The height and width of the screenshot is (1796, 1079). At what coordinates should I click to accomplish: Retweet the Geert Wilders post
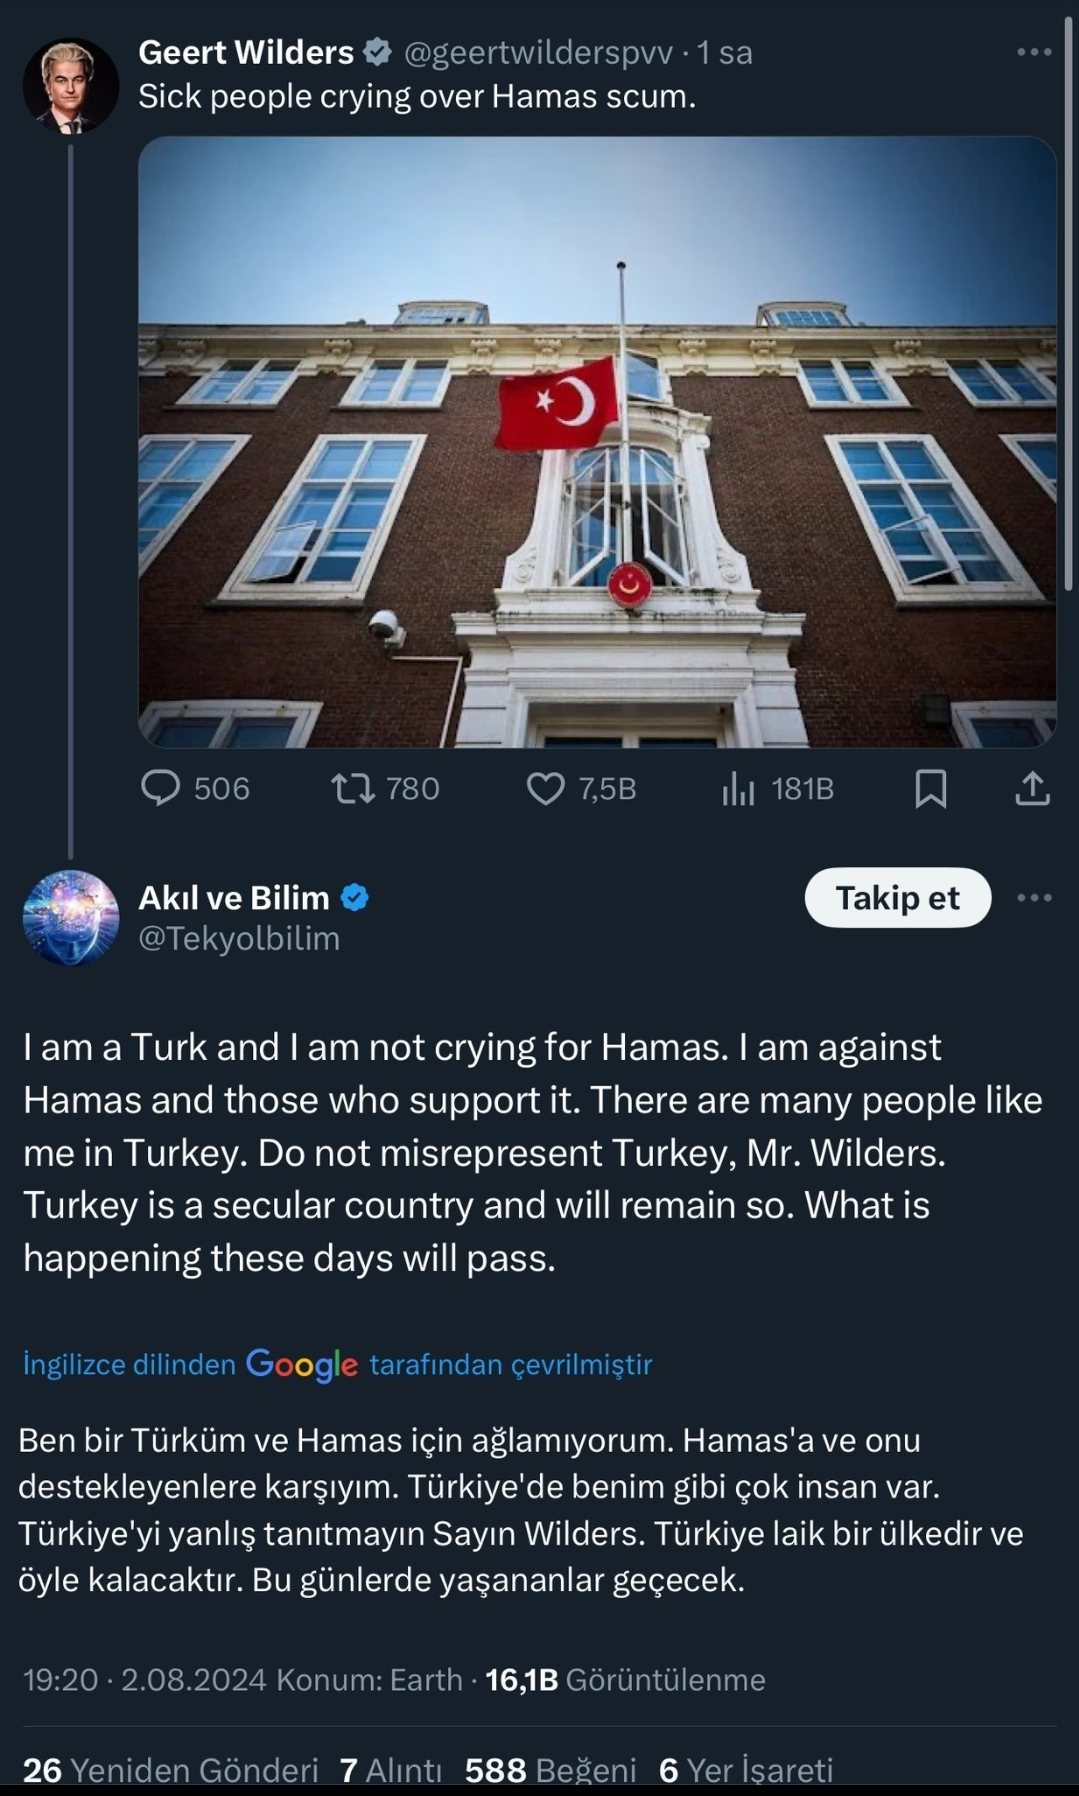[x=385, y=789]
